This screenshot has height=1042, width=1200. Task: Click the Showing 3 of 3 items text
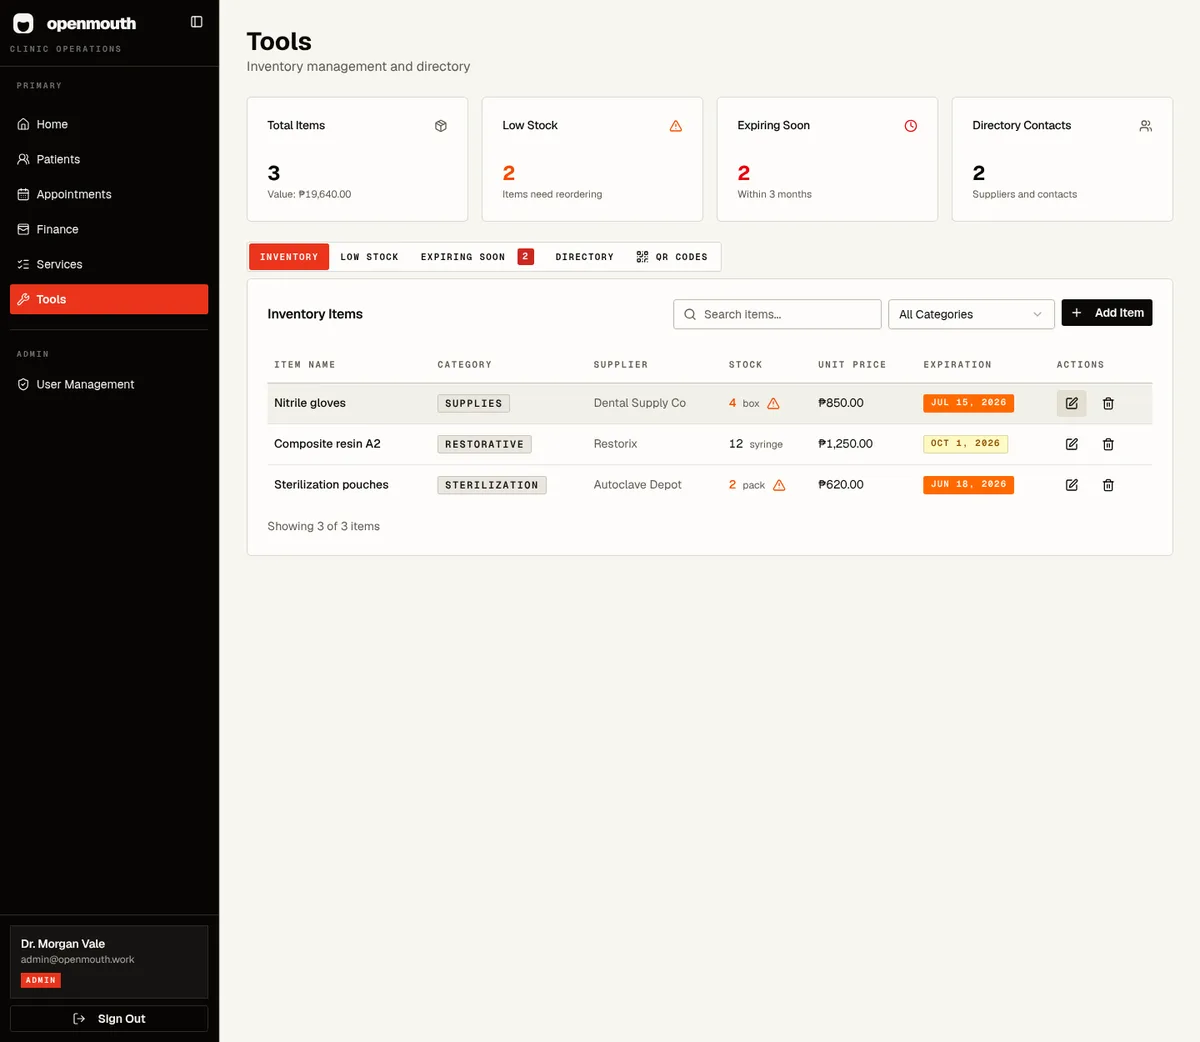323,526
